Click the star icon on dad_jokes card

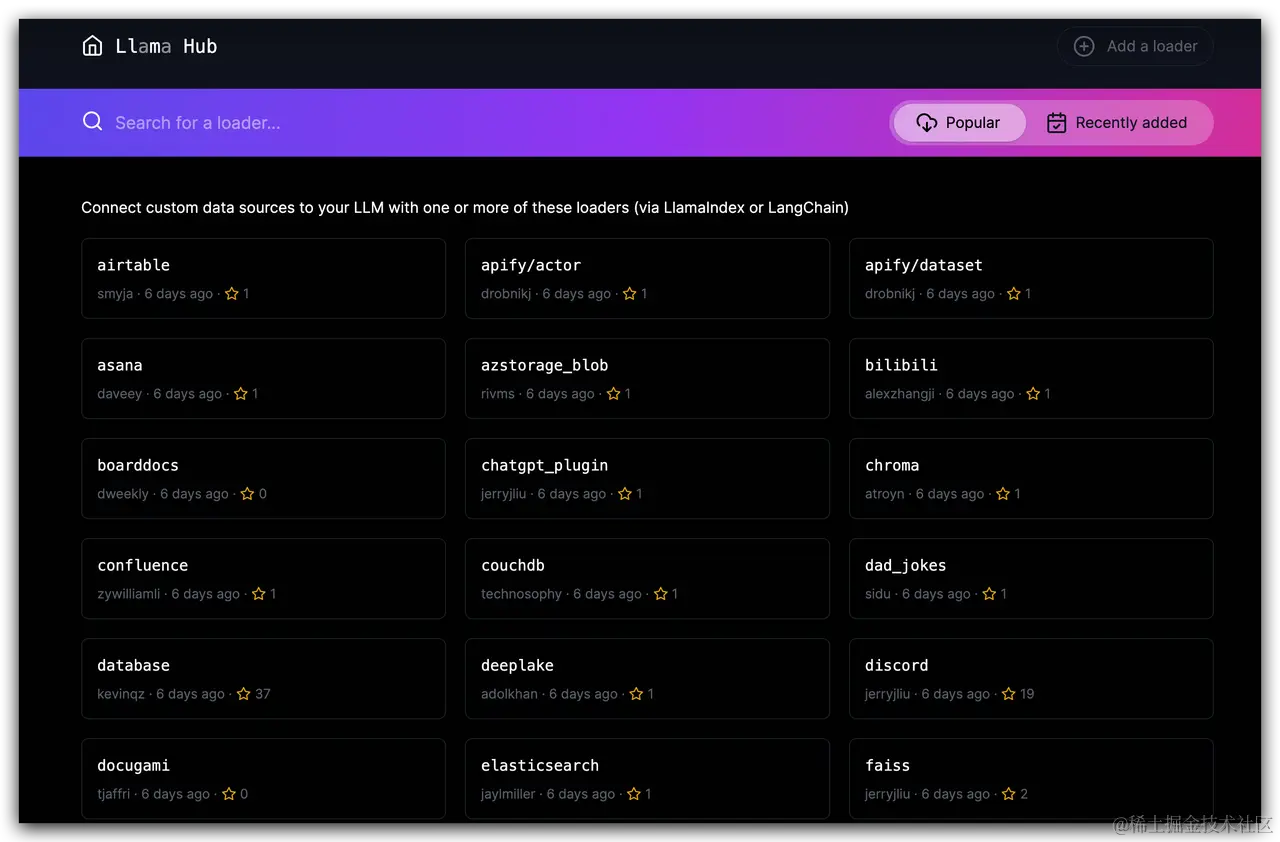[x=990, y=594]
